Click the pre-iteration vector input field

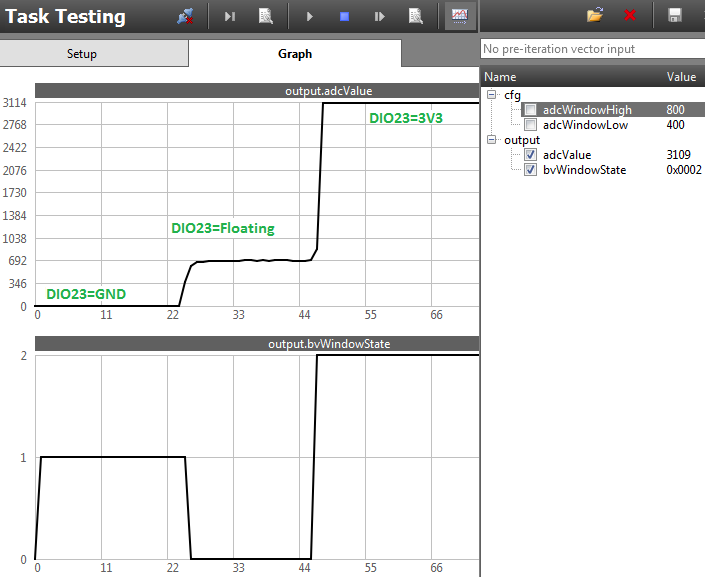click(x=590, y=49)
